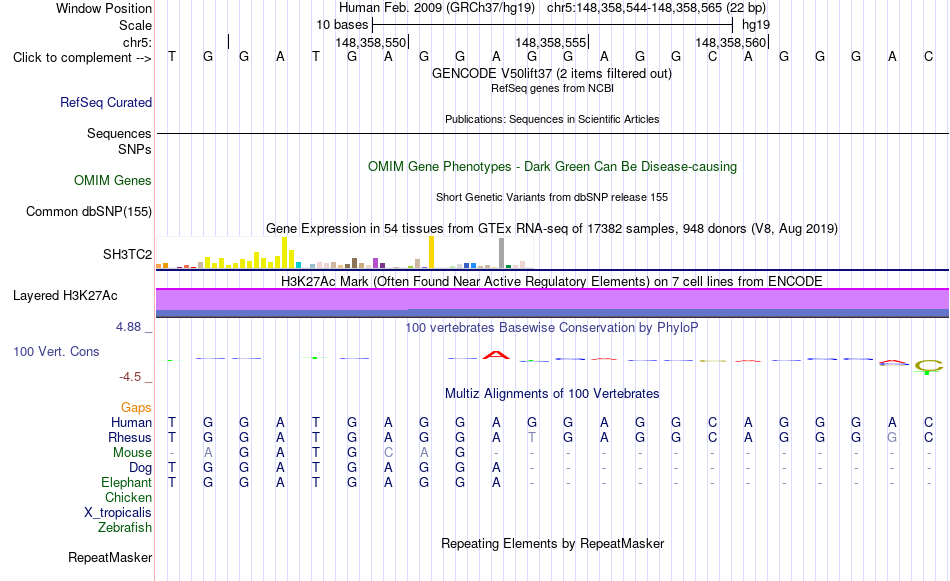This screenshot has width=950, height=581.
Task: Click the 148,358,555 position marker
Action: point(551,42)
